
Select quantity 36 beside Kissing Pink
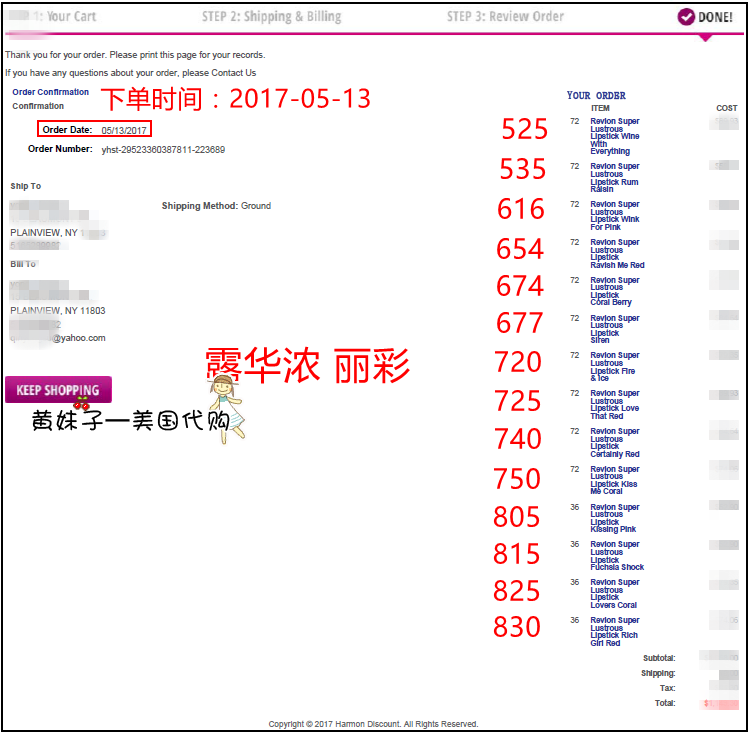[574, 507]
